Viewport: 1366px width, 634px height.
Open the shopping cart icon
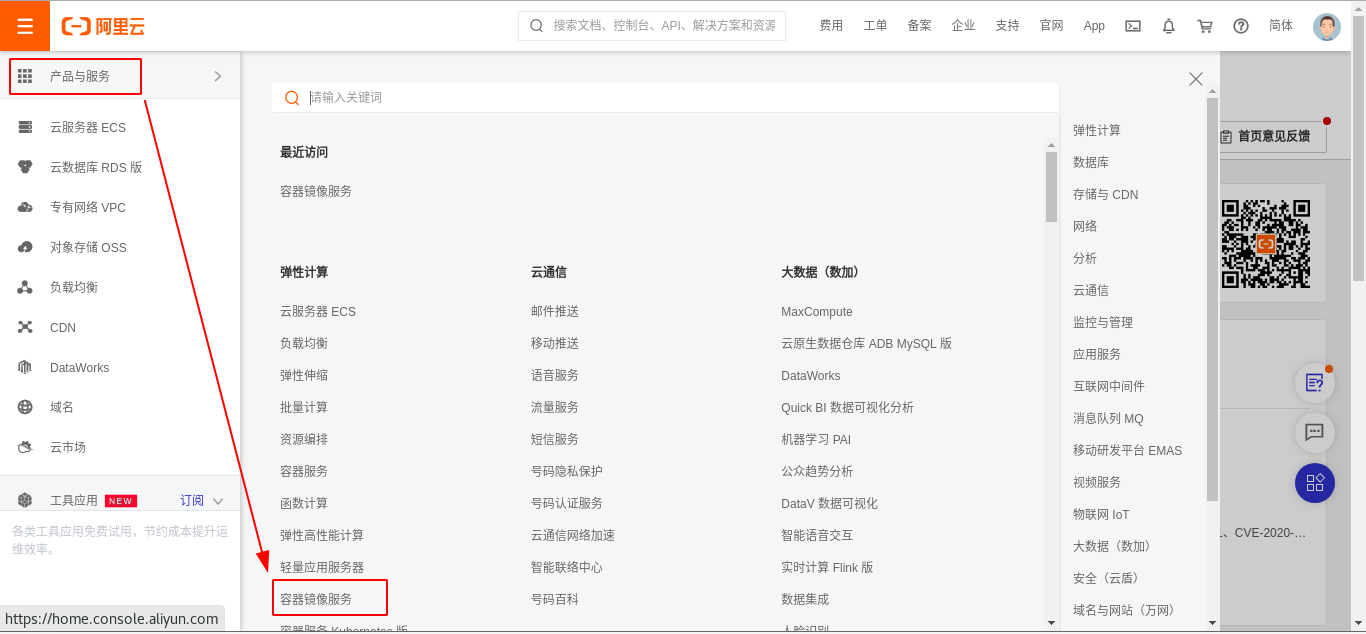pyautogui.click(x=1205, y=26)
